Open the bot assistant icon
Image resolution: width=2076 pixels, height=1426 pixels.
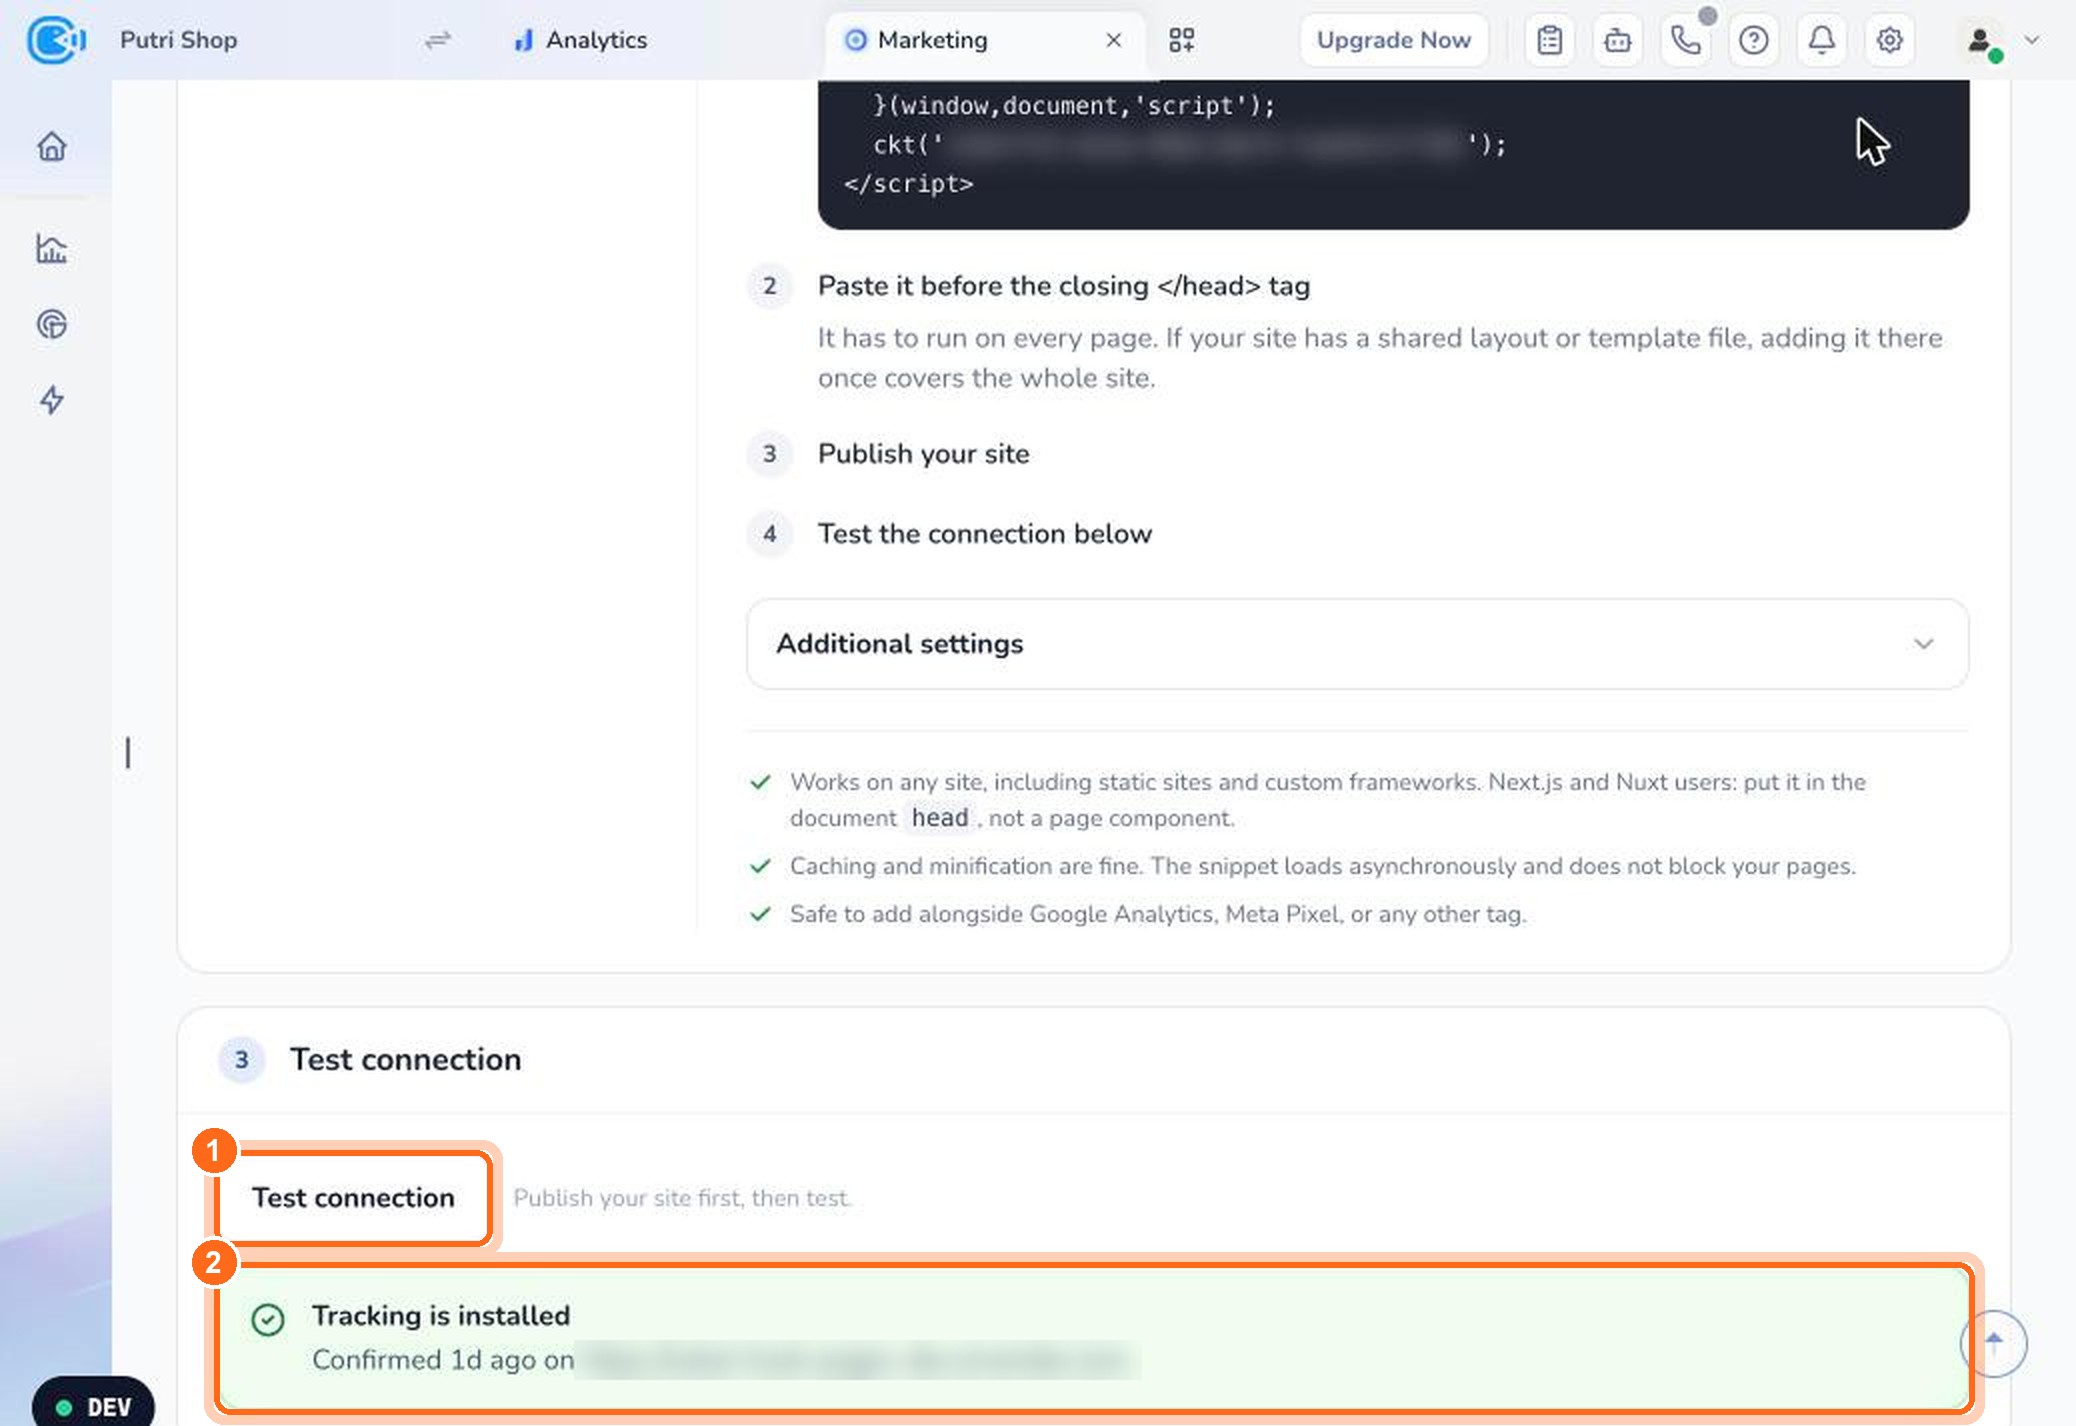(1618, 40)
